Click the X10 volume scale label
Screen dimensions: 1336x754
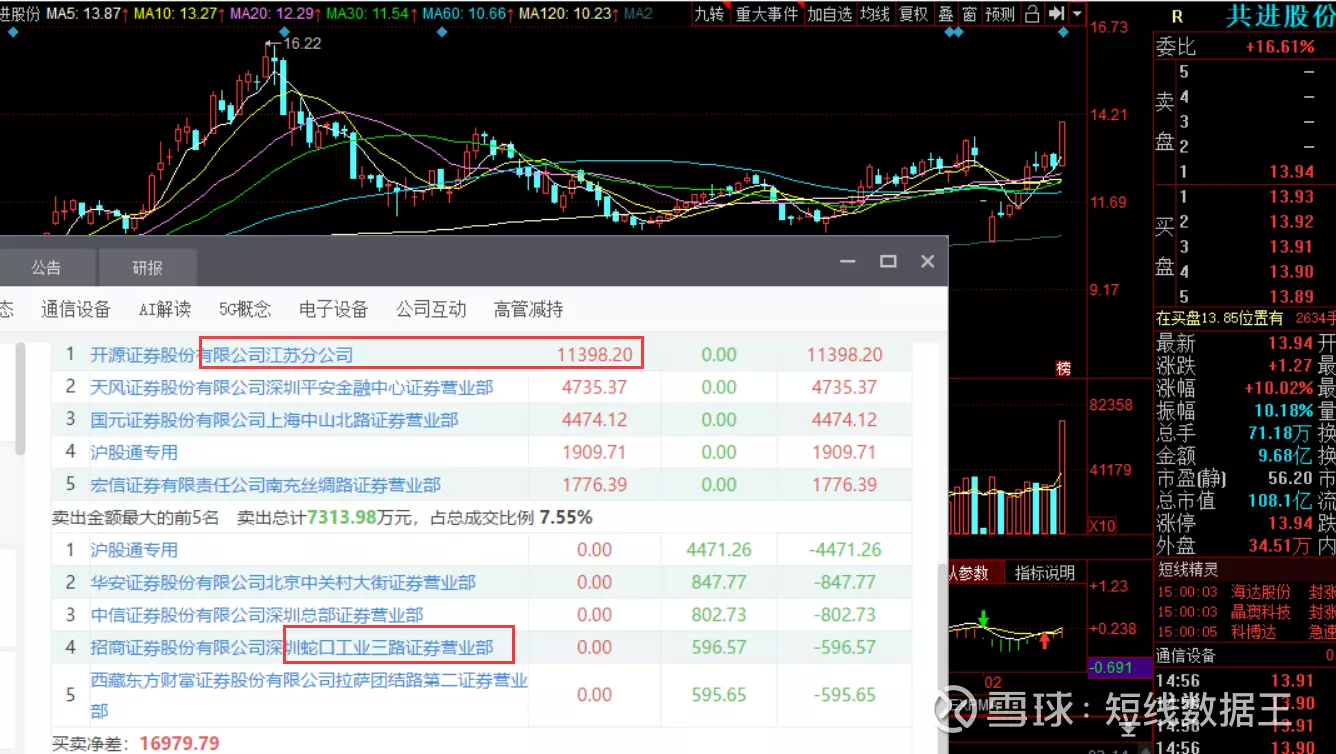pos(1102,526)
